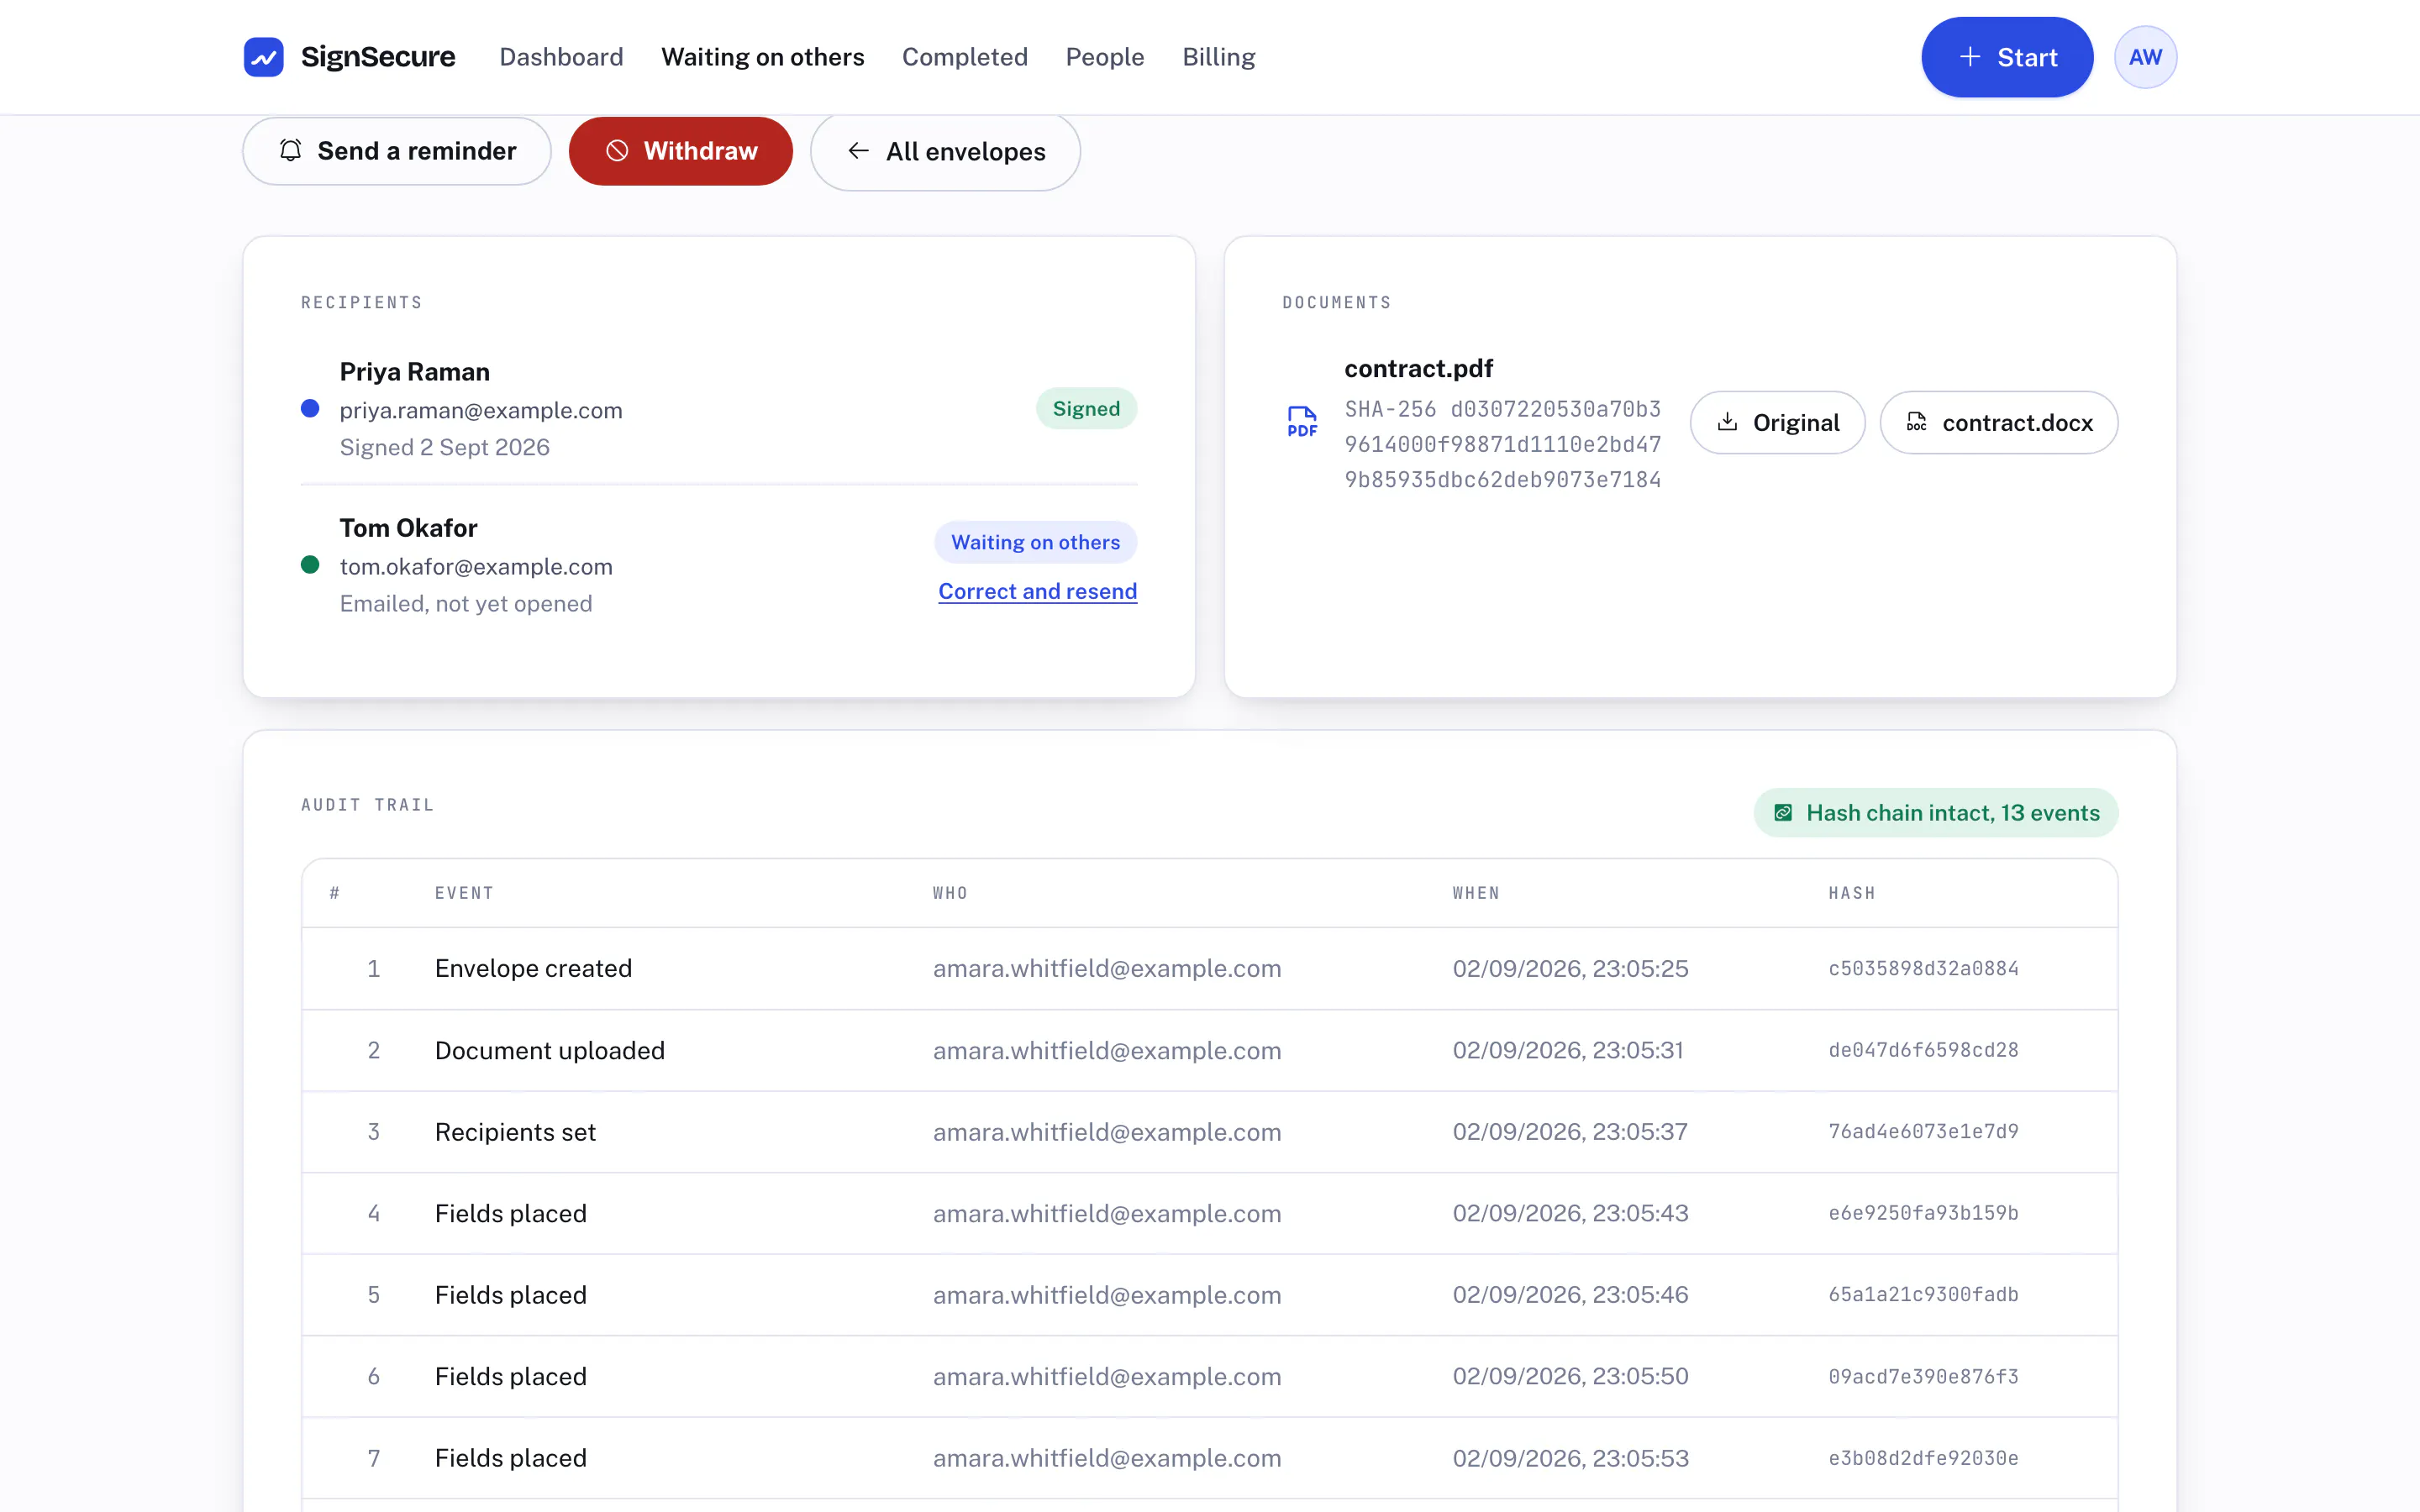Click Hash chain intact, 13 events badge
The image size is (2420, 1512).
(1936, 813)
